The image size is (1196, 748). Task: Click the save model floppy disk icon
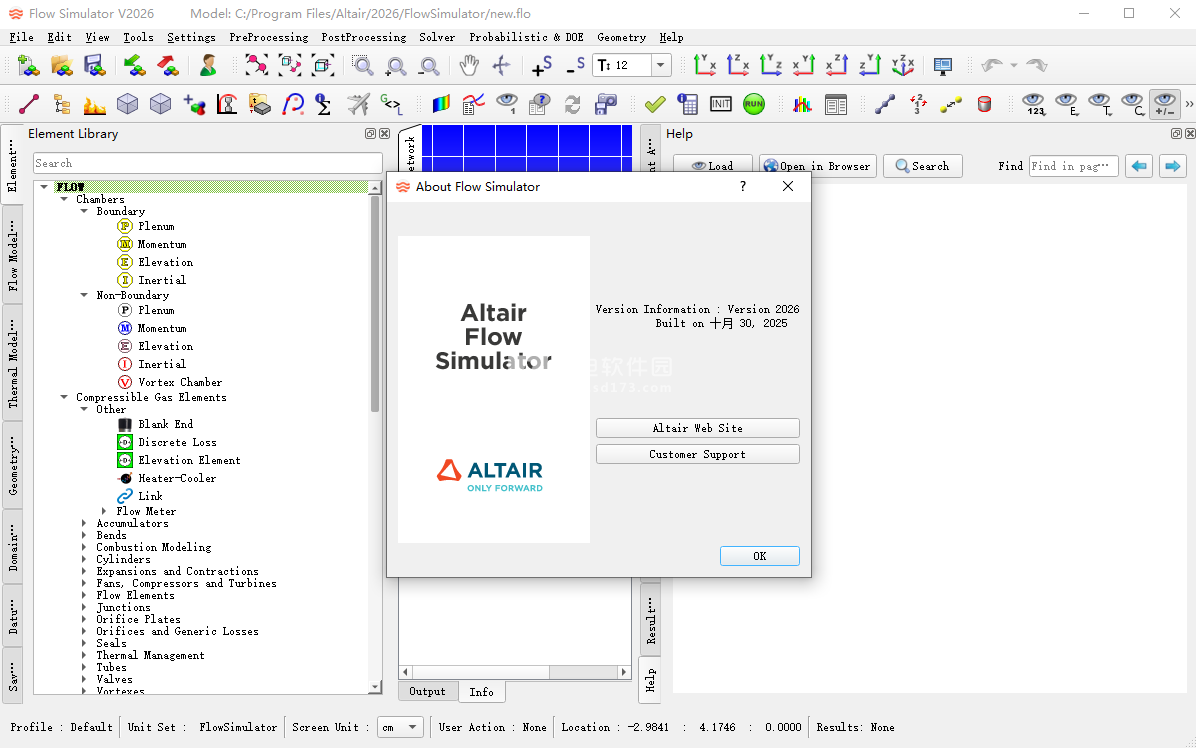94,66
